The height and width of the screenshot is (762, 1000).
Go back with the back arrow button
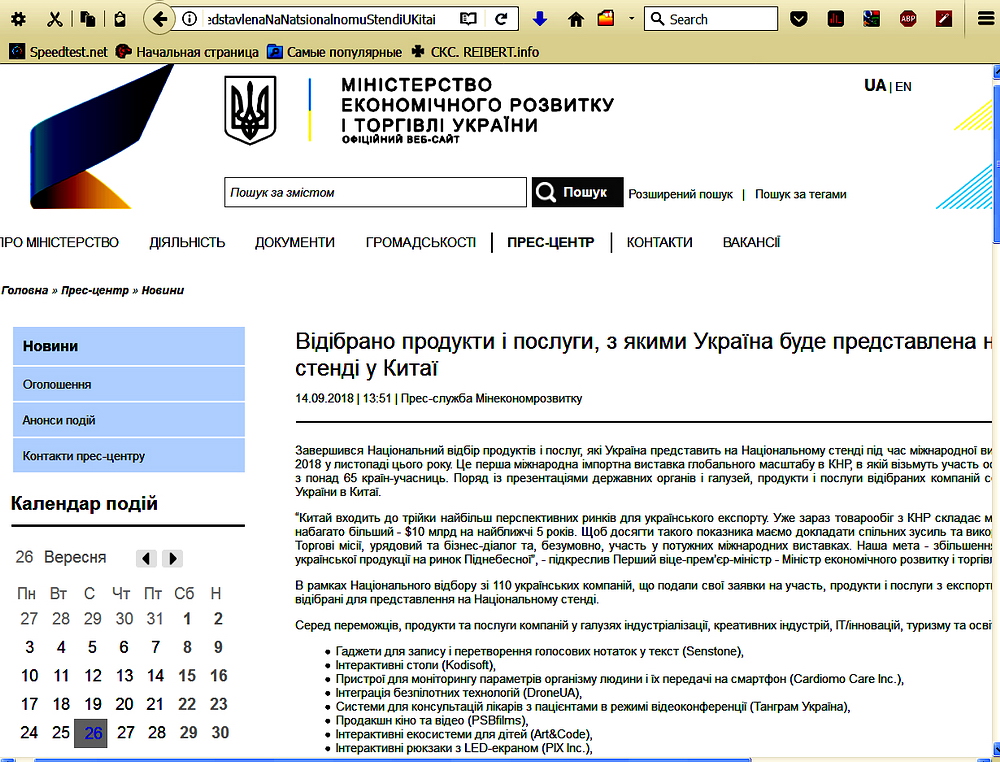pos(159,19)
